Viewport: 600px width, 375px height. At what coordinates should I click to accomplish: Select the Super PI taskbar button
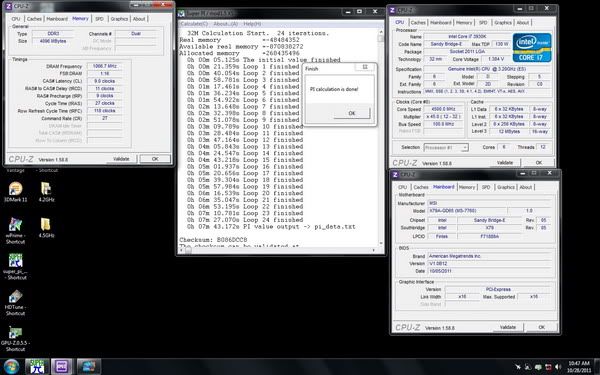[37, 367]
